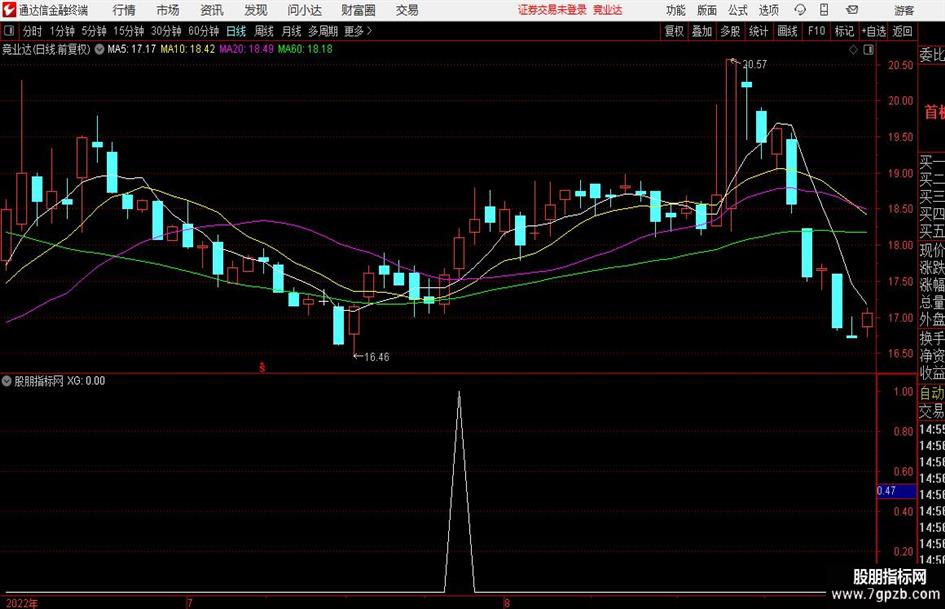Open the 交易 menu
The height and width of the screenshot is (609, 945).
[x=407, y=10]
